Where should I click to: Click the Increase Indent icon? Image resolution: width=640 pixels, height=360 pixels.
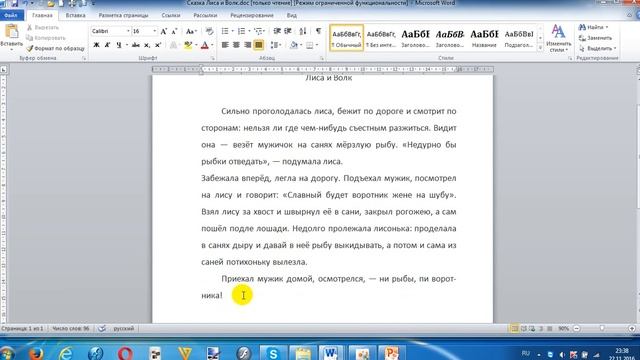(288, 31)
